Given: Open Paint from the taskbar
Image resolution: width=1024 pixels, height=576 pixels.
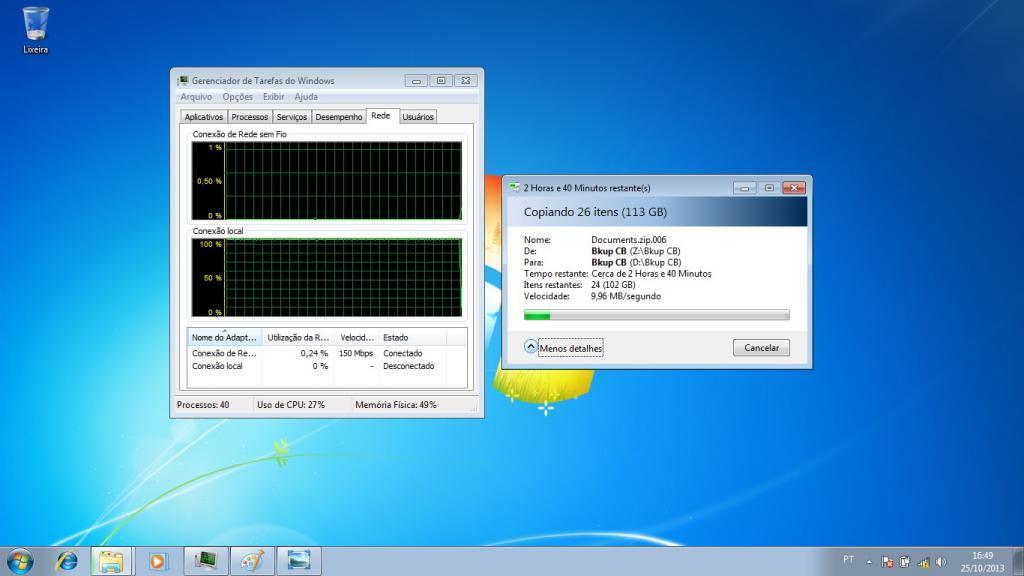Looking at the screenshot, I should tap(252, 561).
